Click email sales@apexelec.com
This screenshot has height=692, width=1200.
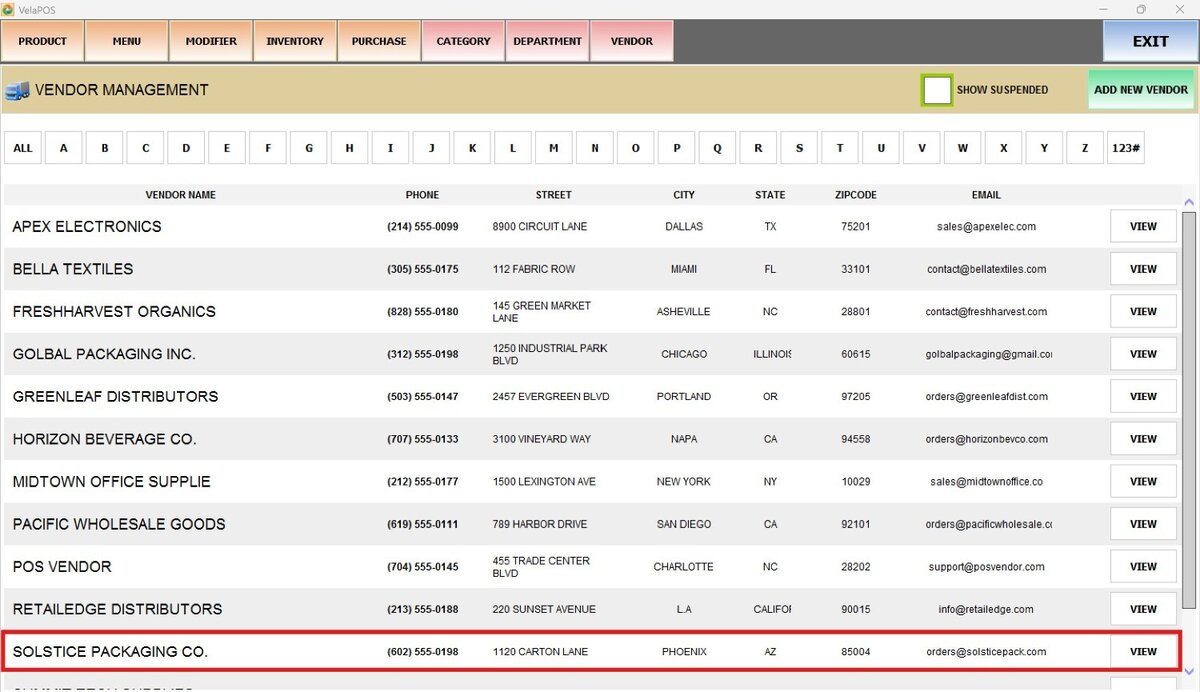tap(986, 227)
